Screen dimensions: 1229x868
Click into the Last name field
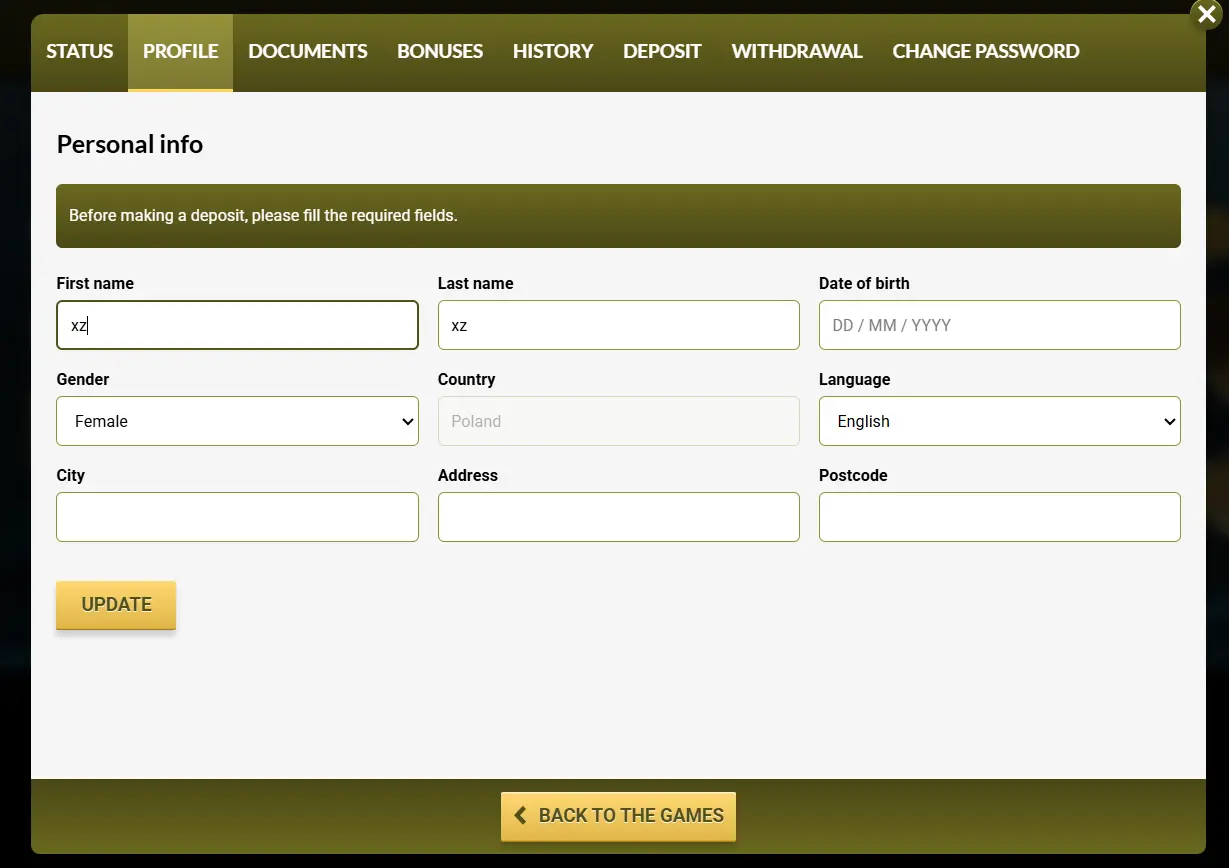click(x=619, y=325)
